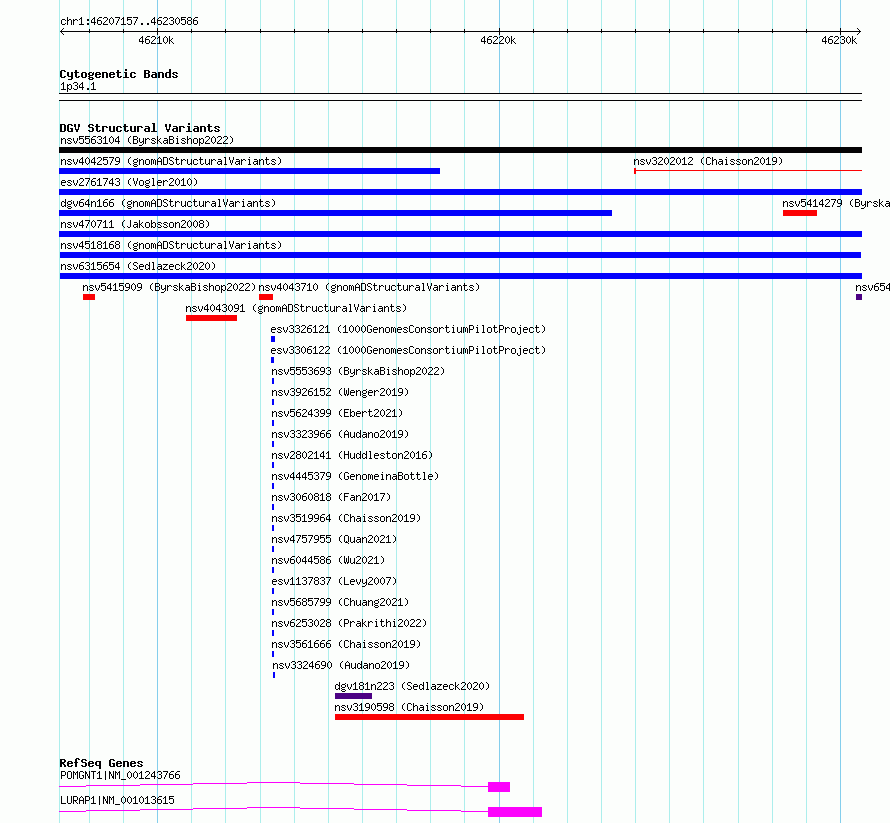Click the red nsv4043091 variant bar
The image size is (890, 823).
pos(211,318)
